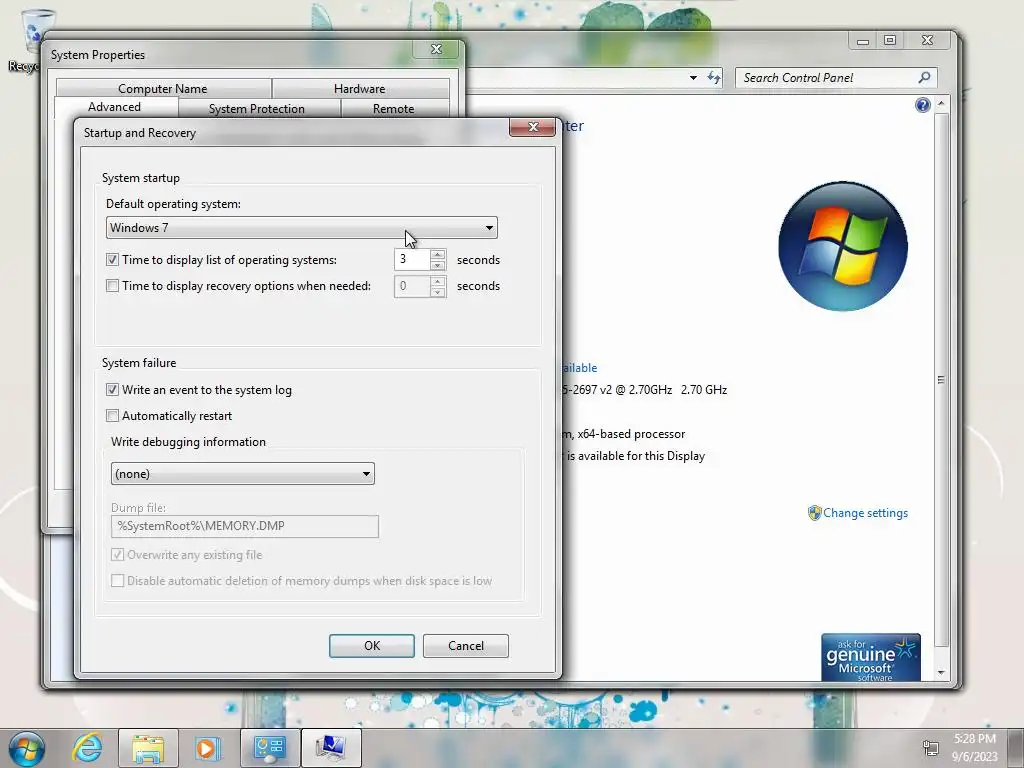Enable the Automatically restart checkbox
Screen dimensions: 1024x768
pyautogui.click(x=112, y=416)
